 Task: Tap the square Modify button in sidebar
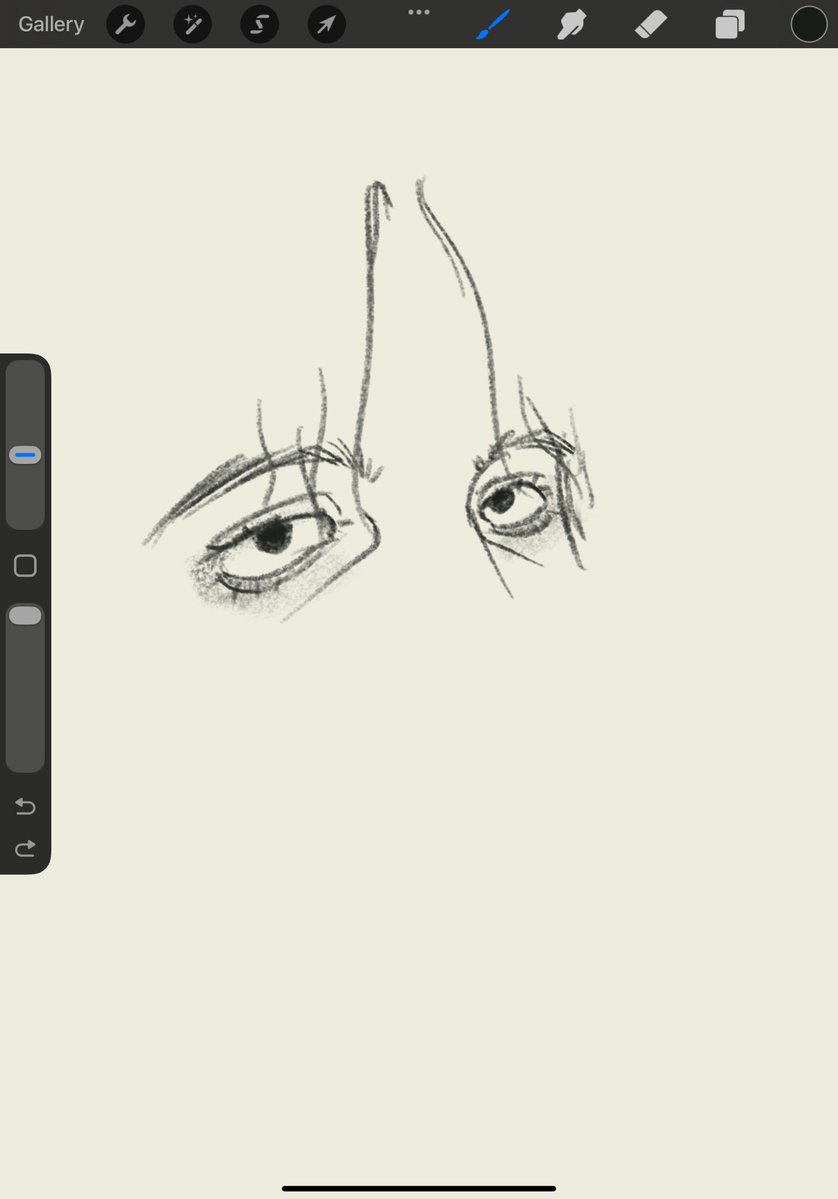(x=25, y=566)
